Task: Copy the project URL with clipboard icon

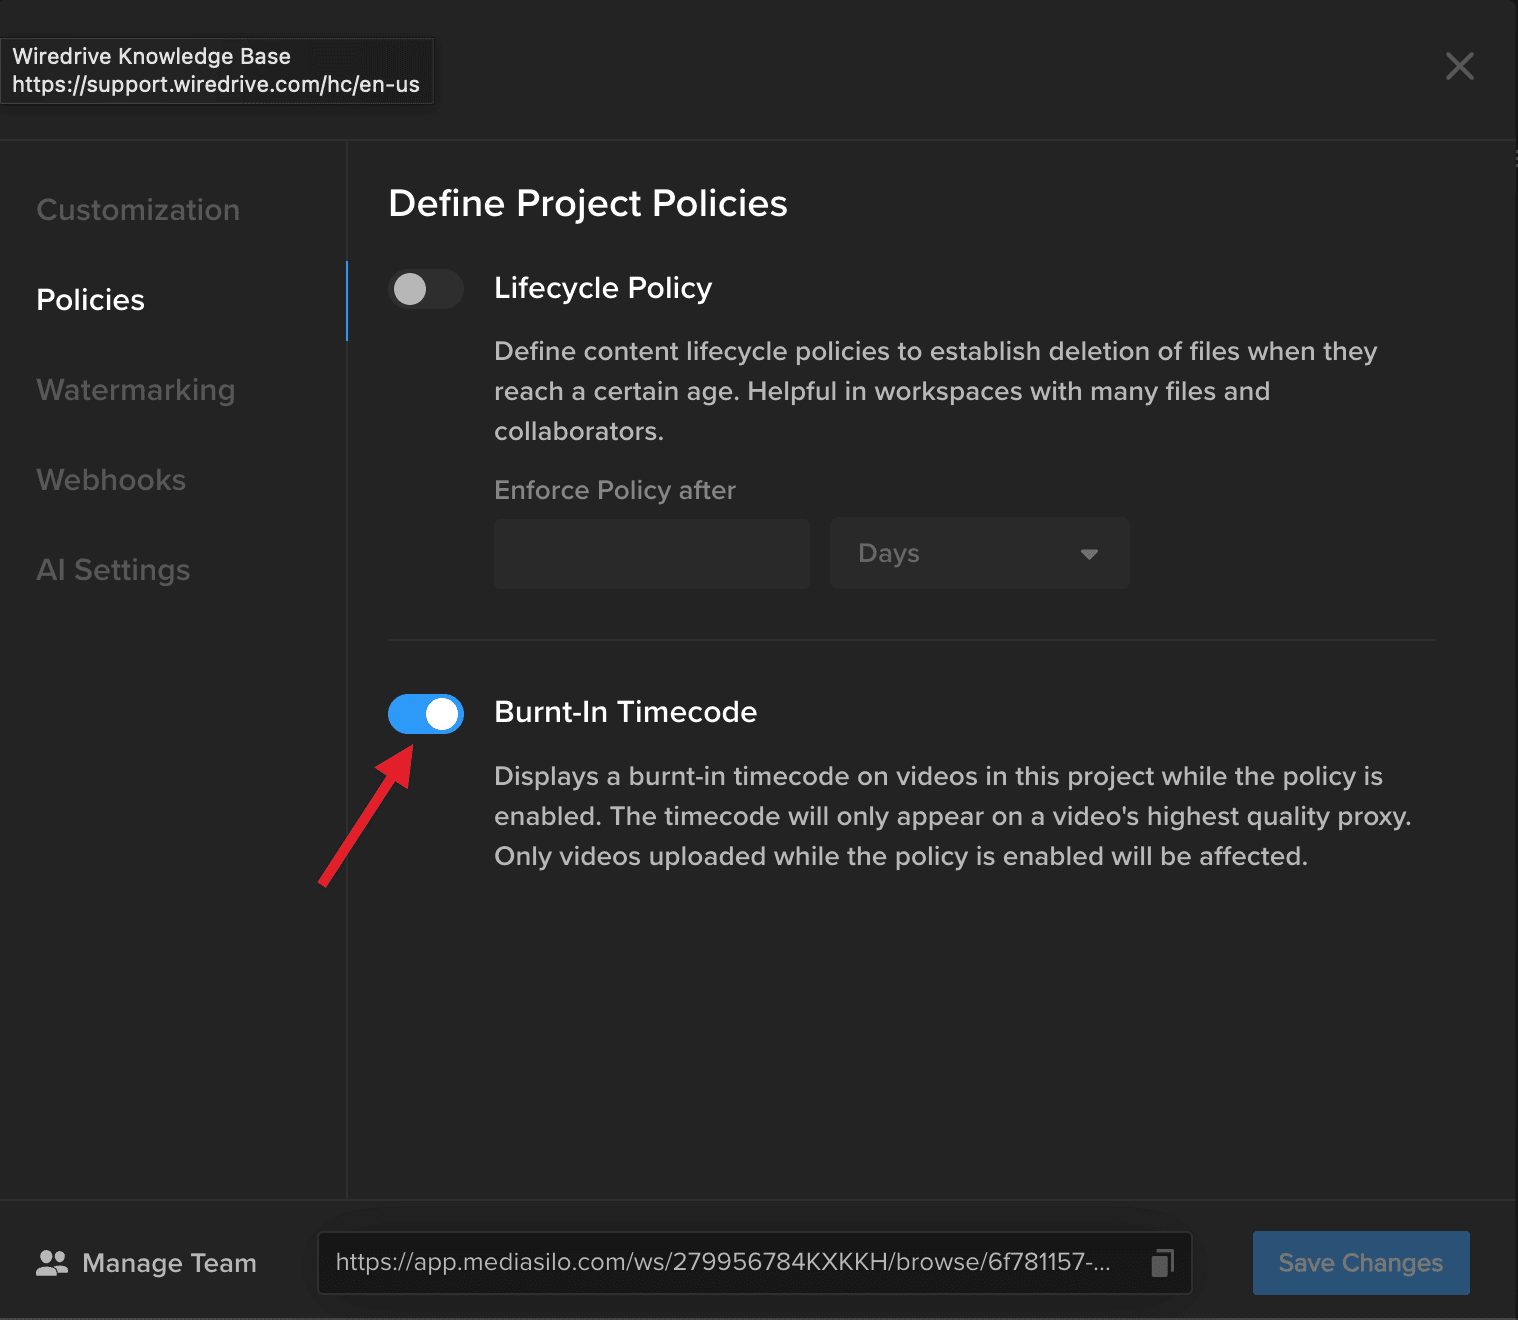Action: 1162,1263
